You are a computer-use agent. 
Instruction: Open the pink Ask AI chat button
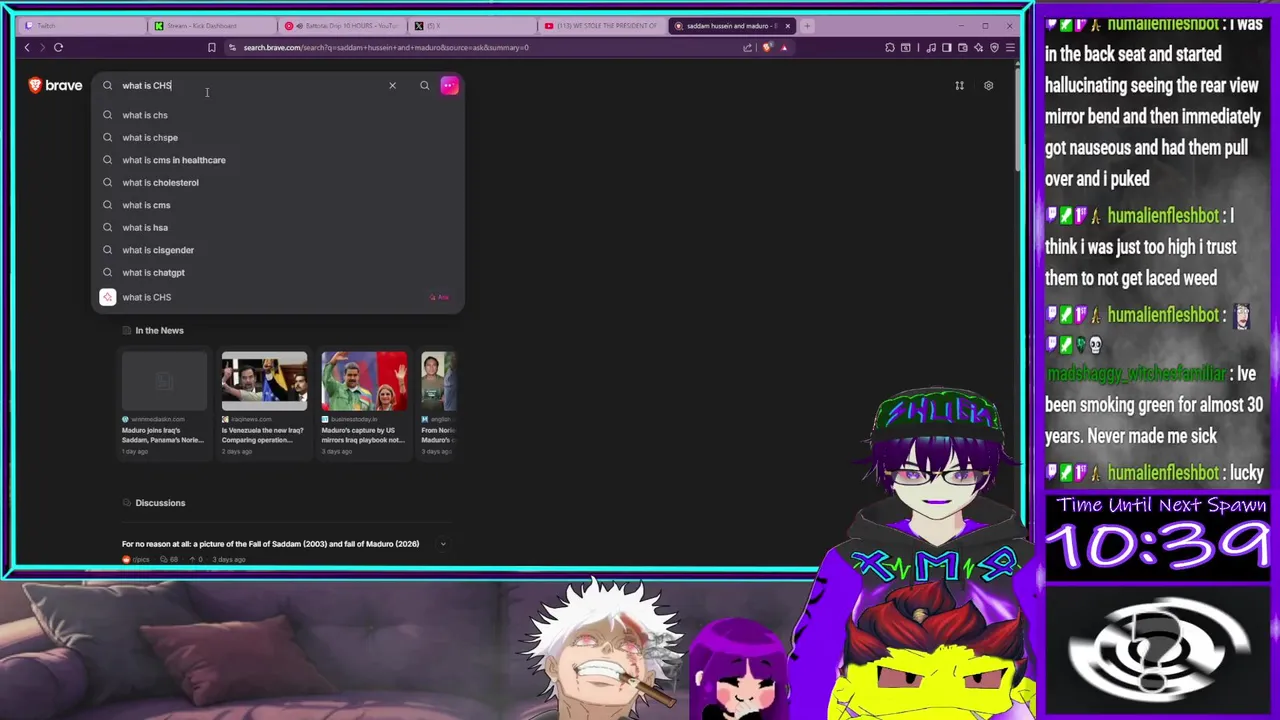click(449, 86)
